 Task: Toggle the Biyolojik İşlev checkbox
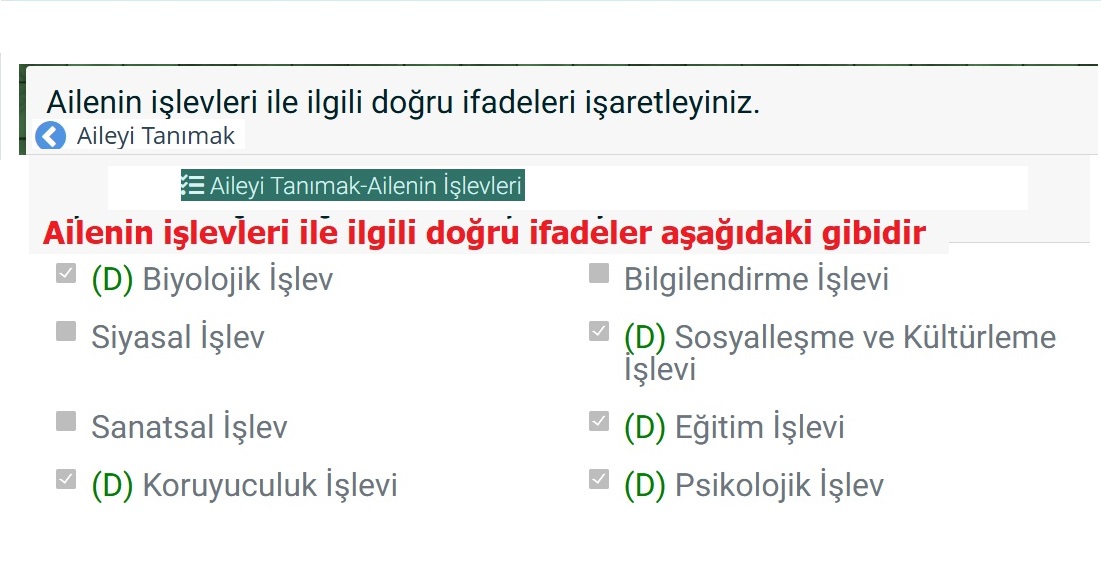pyautogui.click(x=66, y=273)
